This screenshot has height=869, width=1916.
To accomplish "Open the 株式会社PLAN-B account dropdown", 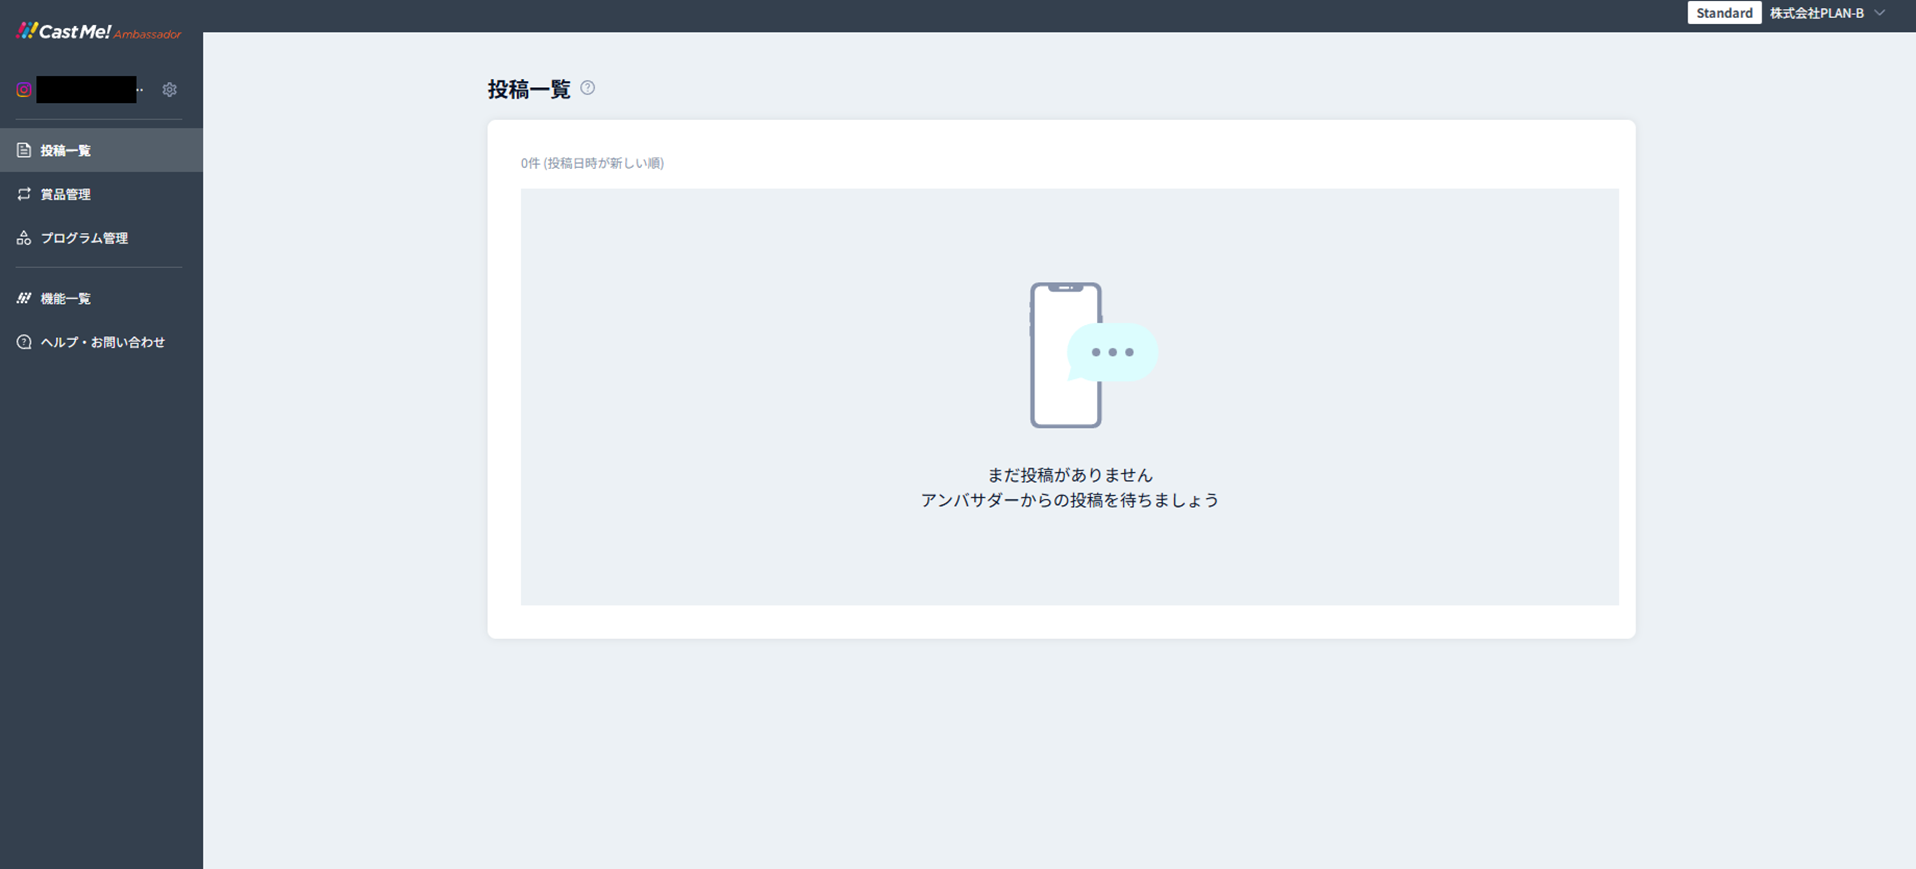I will 1816,13.
